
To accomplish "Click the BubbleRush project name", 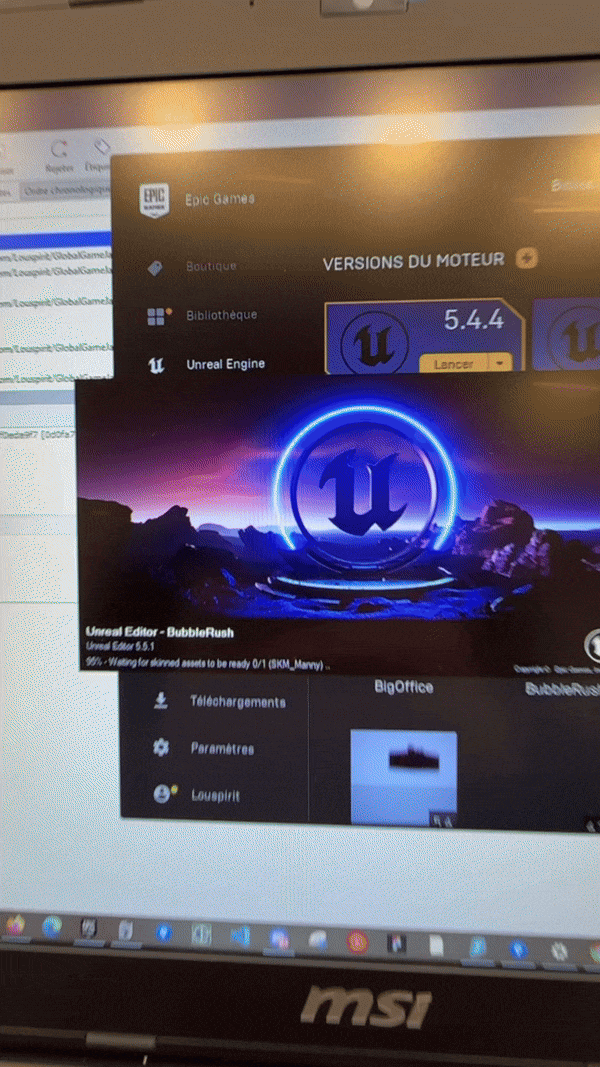I will click(562, 689).
